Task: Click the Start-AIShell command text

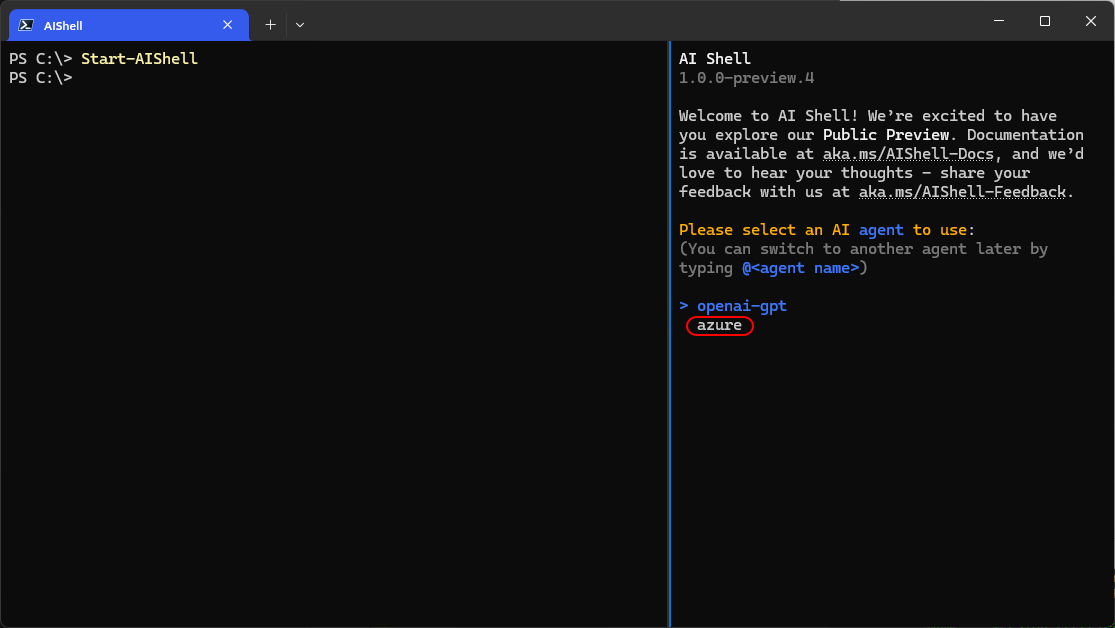Action: tap(139, 58)
